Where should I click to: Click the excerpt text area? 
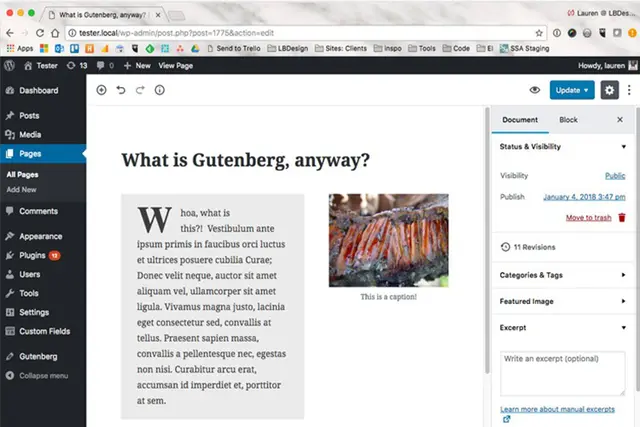[562, 374]
